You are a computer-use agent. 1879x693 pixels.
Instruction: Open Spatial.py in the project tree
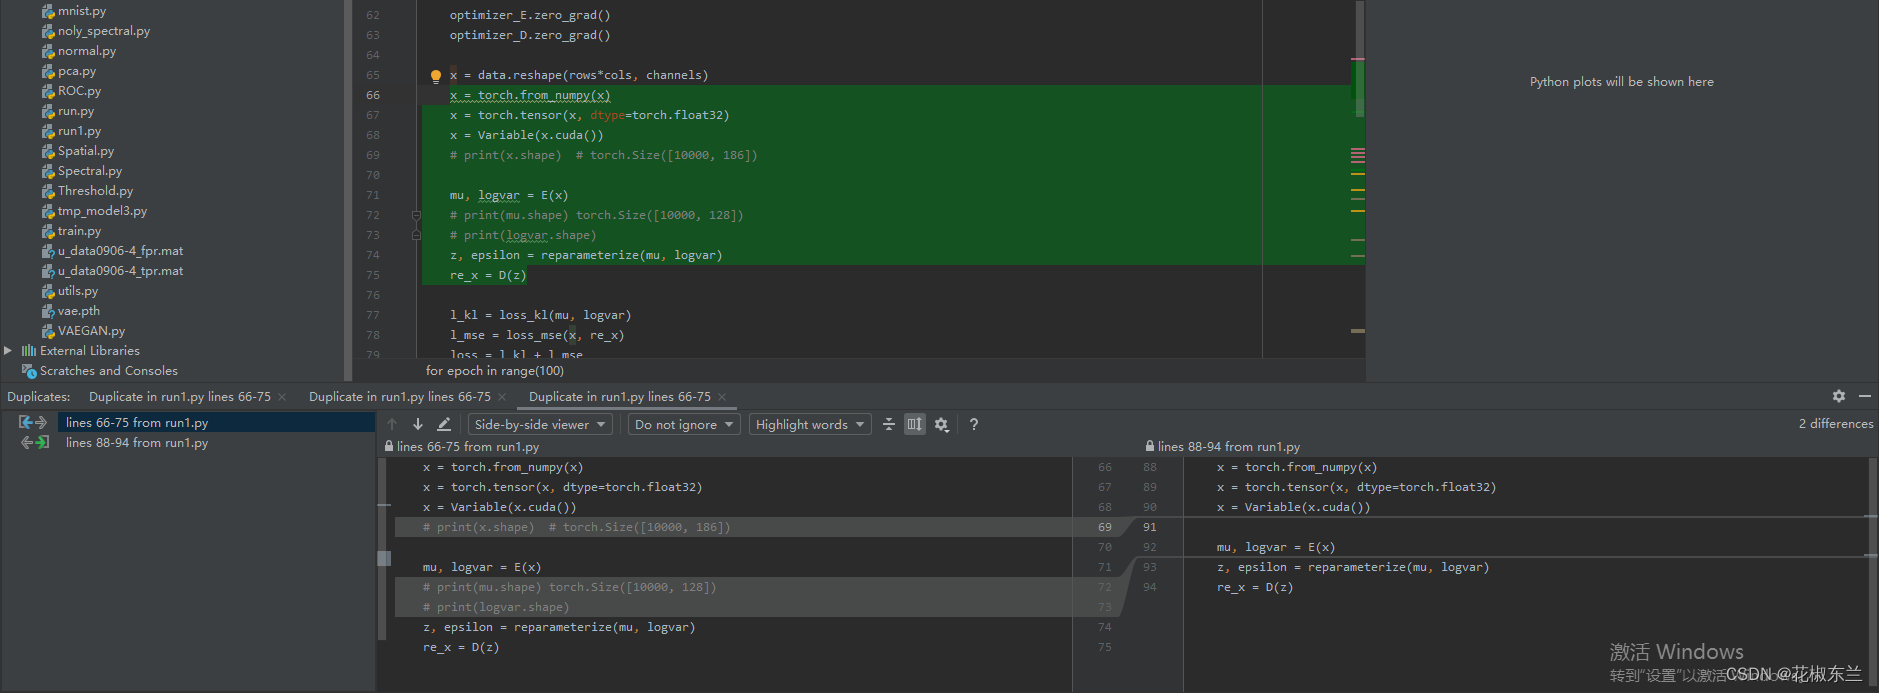[x=86, y=151]
